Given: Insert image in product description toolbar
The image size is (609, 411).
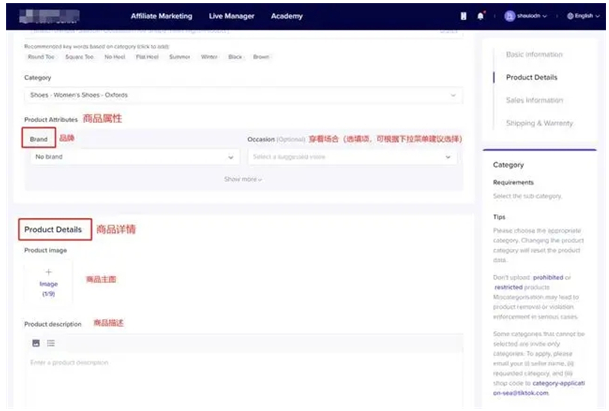Looking at the screenshot, I should point(36,343).
